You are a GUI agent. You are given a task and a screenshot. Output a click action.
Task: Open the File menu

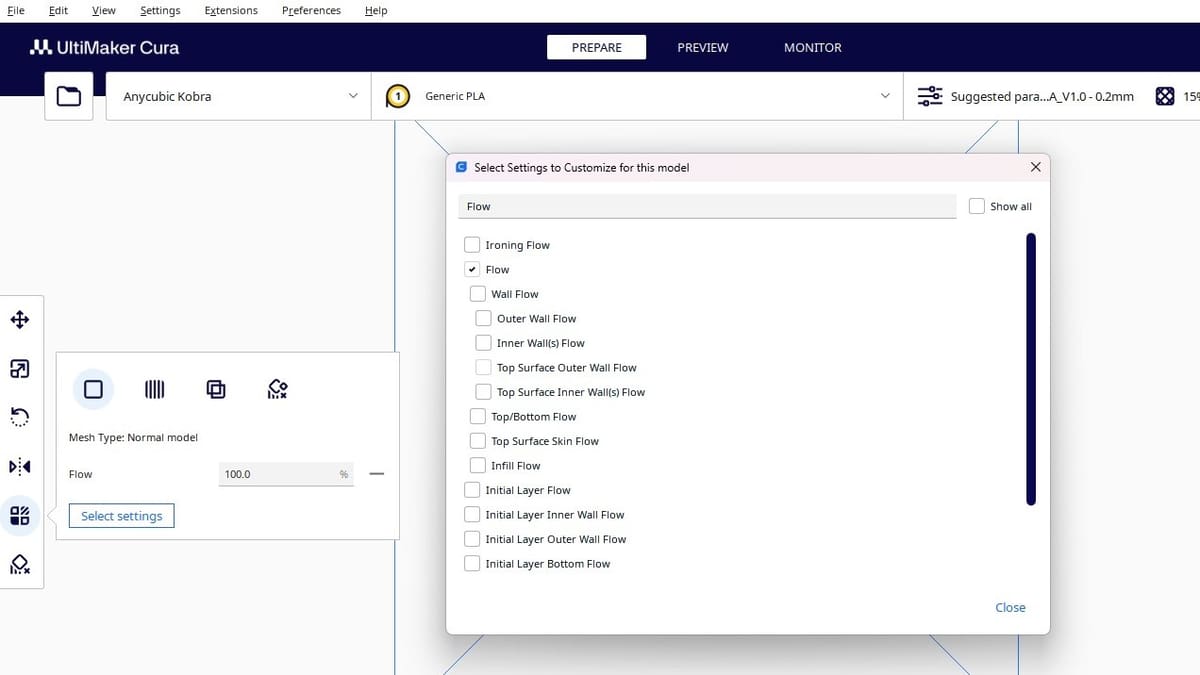click(16, 10)
